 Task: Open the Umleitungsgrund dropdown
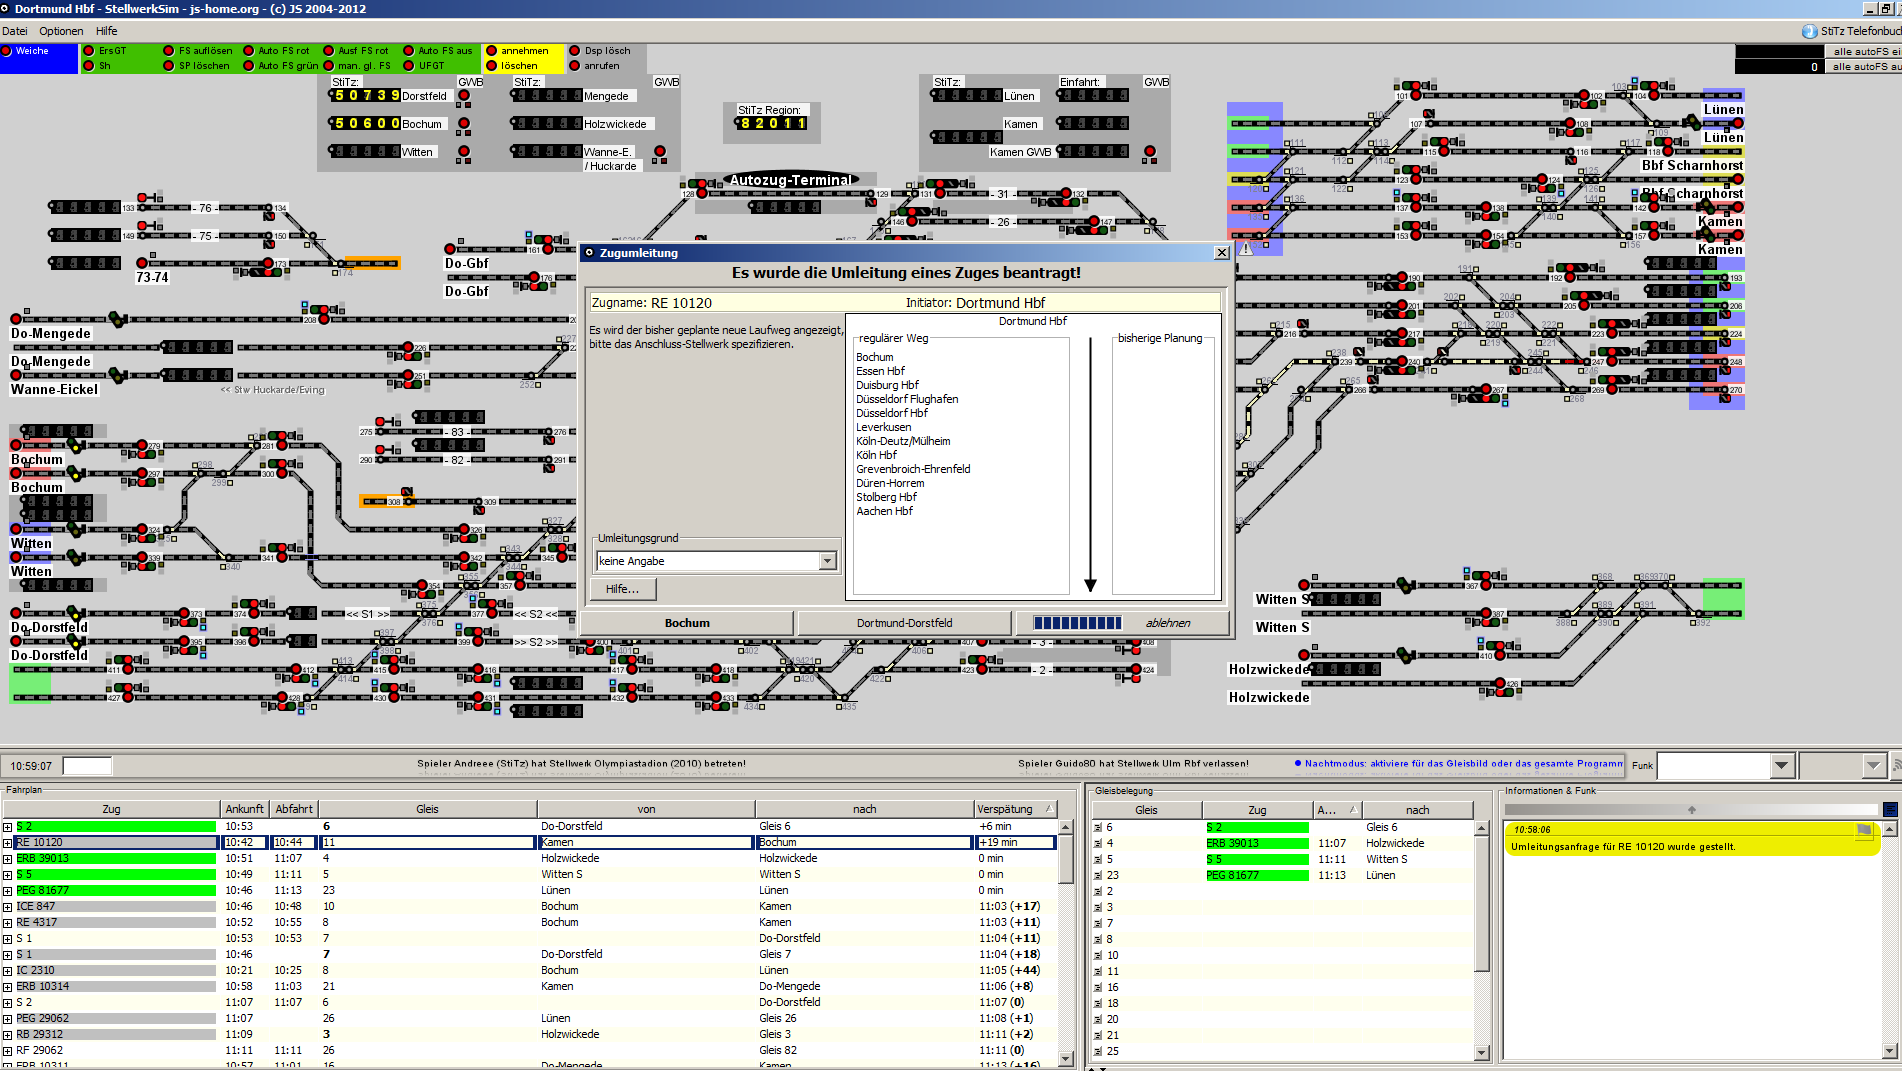(x=827, y=561)
